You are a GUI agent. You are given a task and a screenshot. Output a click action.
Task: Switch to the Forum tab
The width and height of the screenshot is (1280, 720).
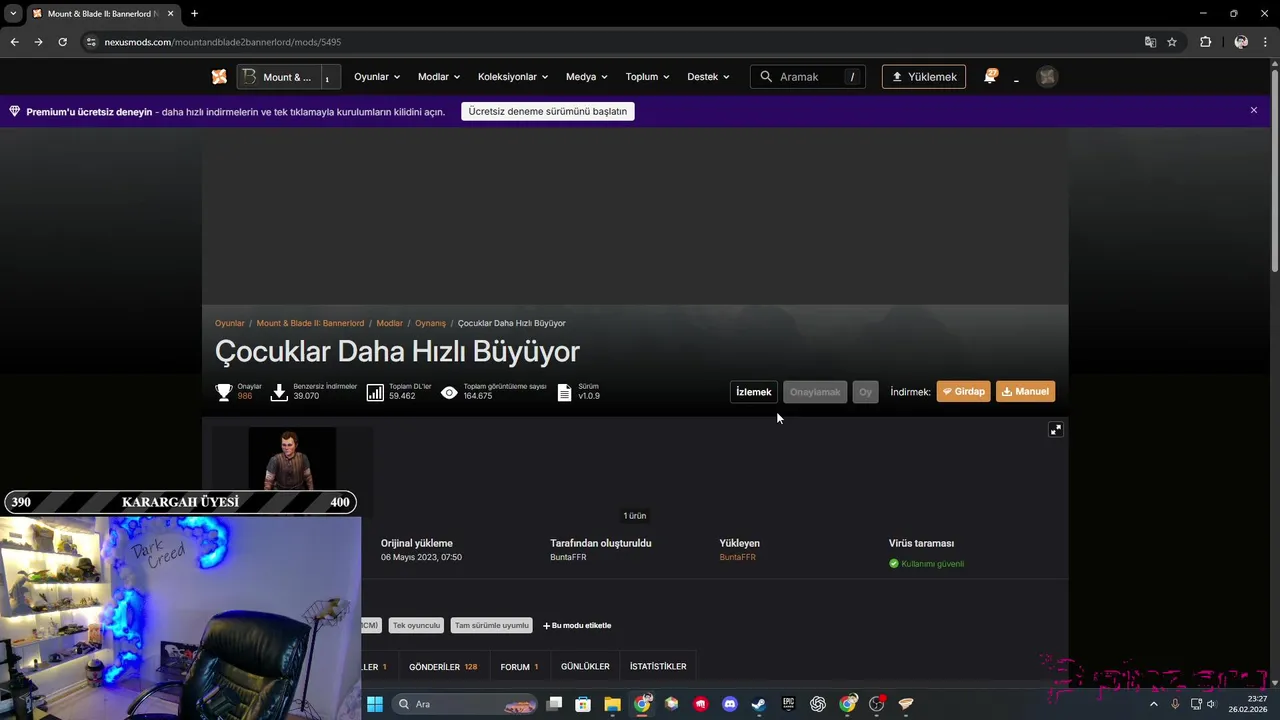tap(519, 666)
